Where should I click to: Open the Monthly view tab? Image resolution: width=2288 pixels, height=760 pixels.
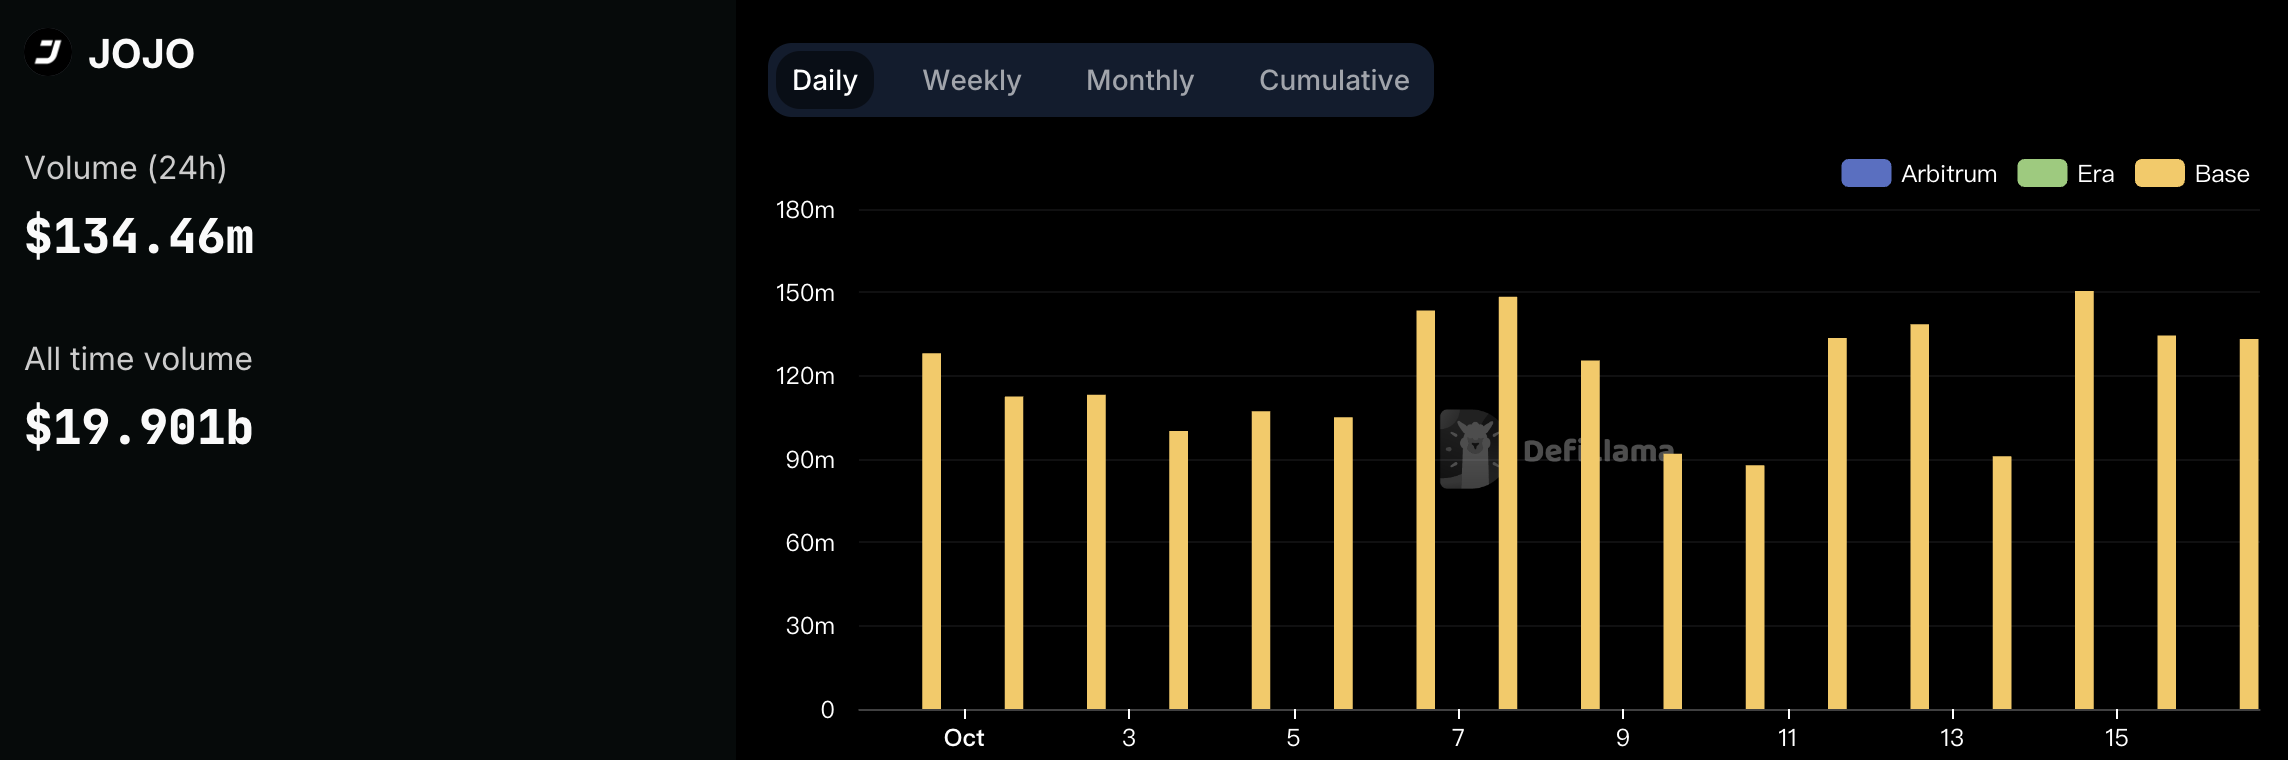[1139, 80]
